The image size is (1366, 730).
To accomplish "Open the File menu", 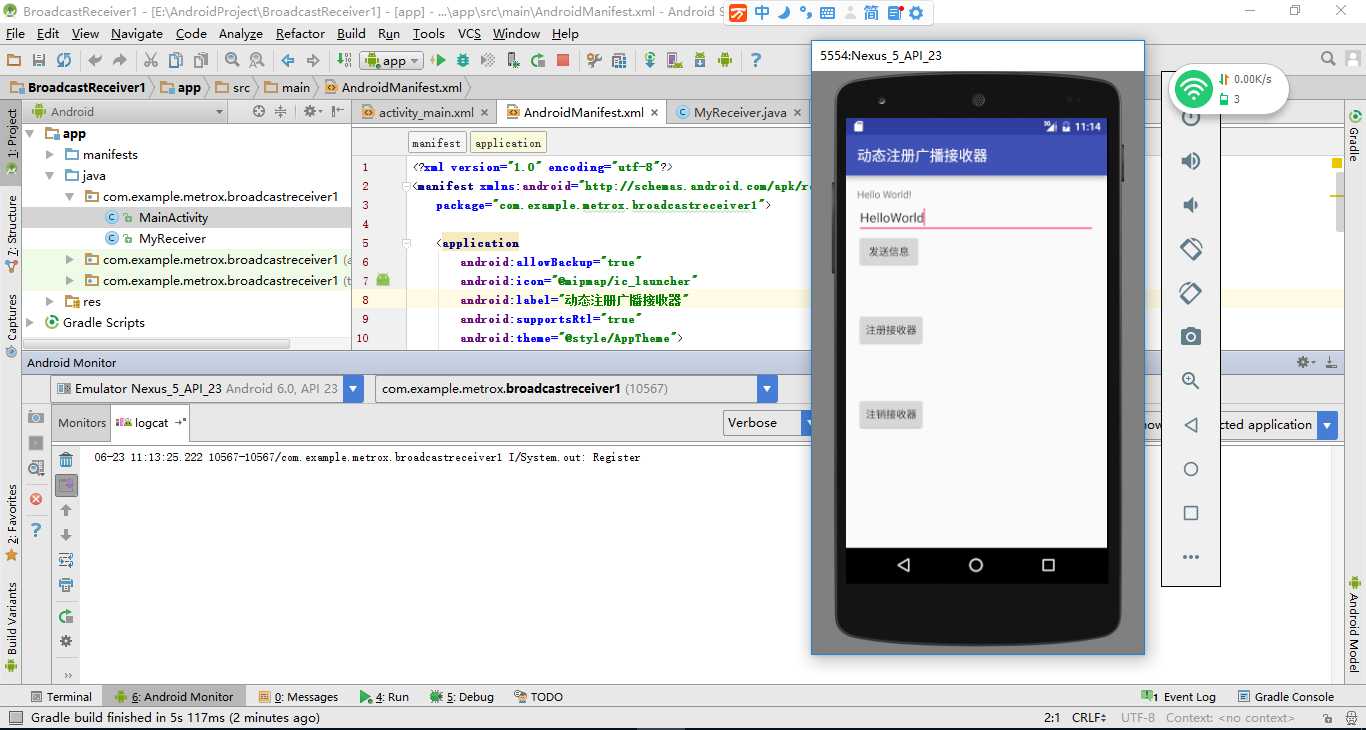I will tap(15, 33).
